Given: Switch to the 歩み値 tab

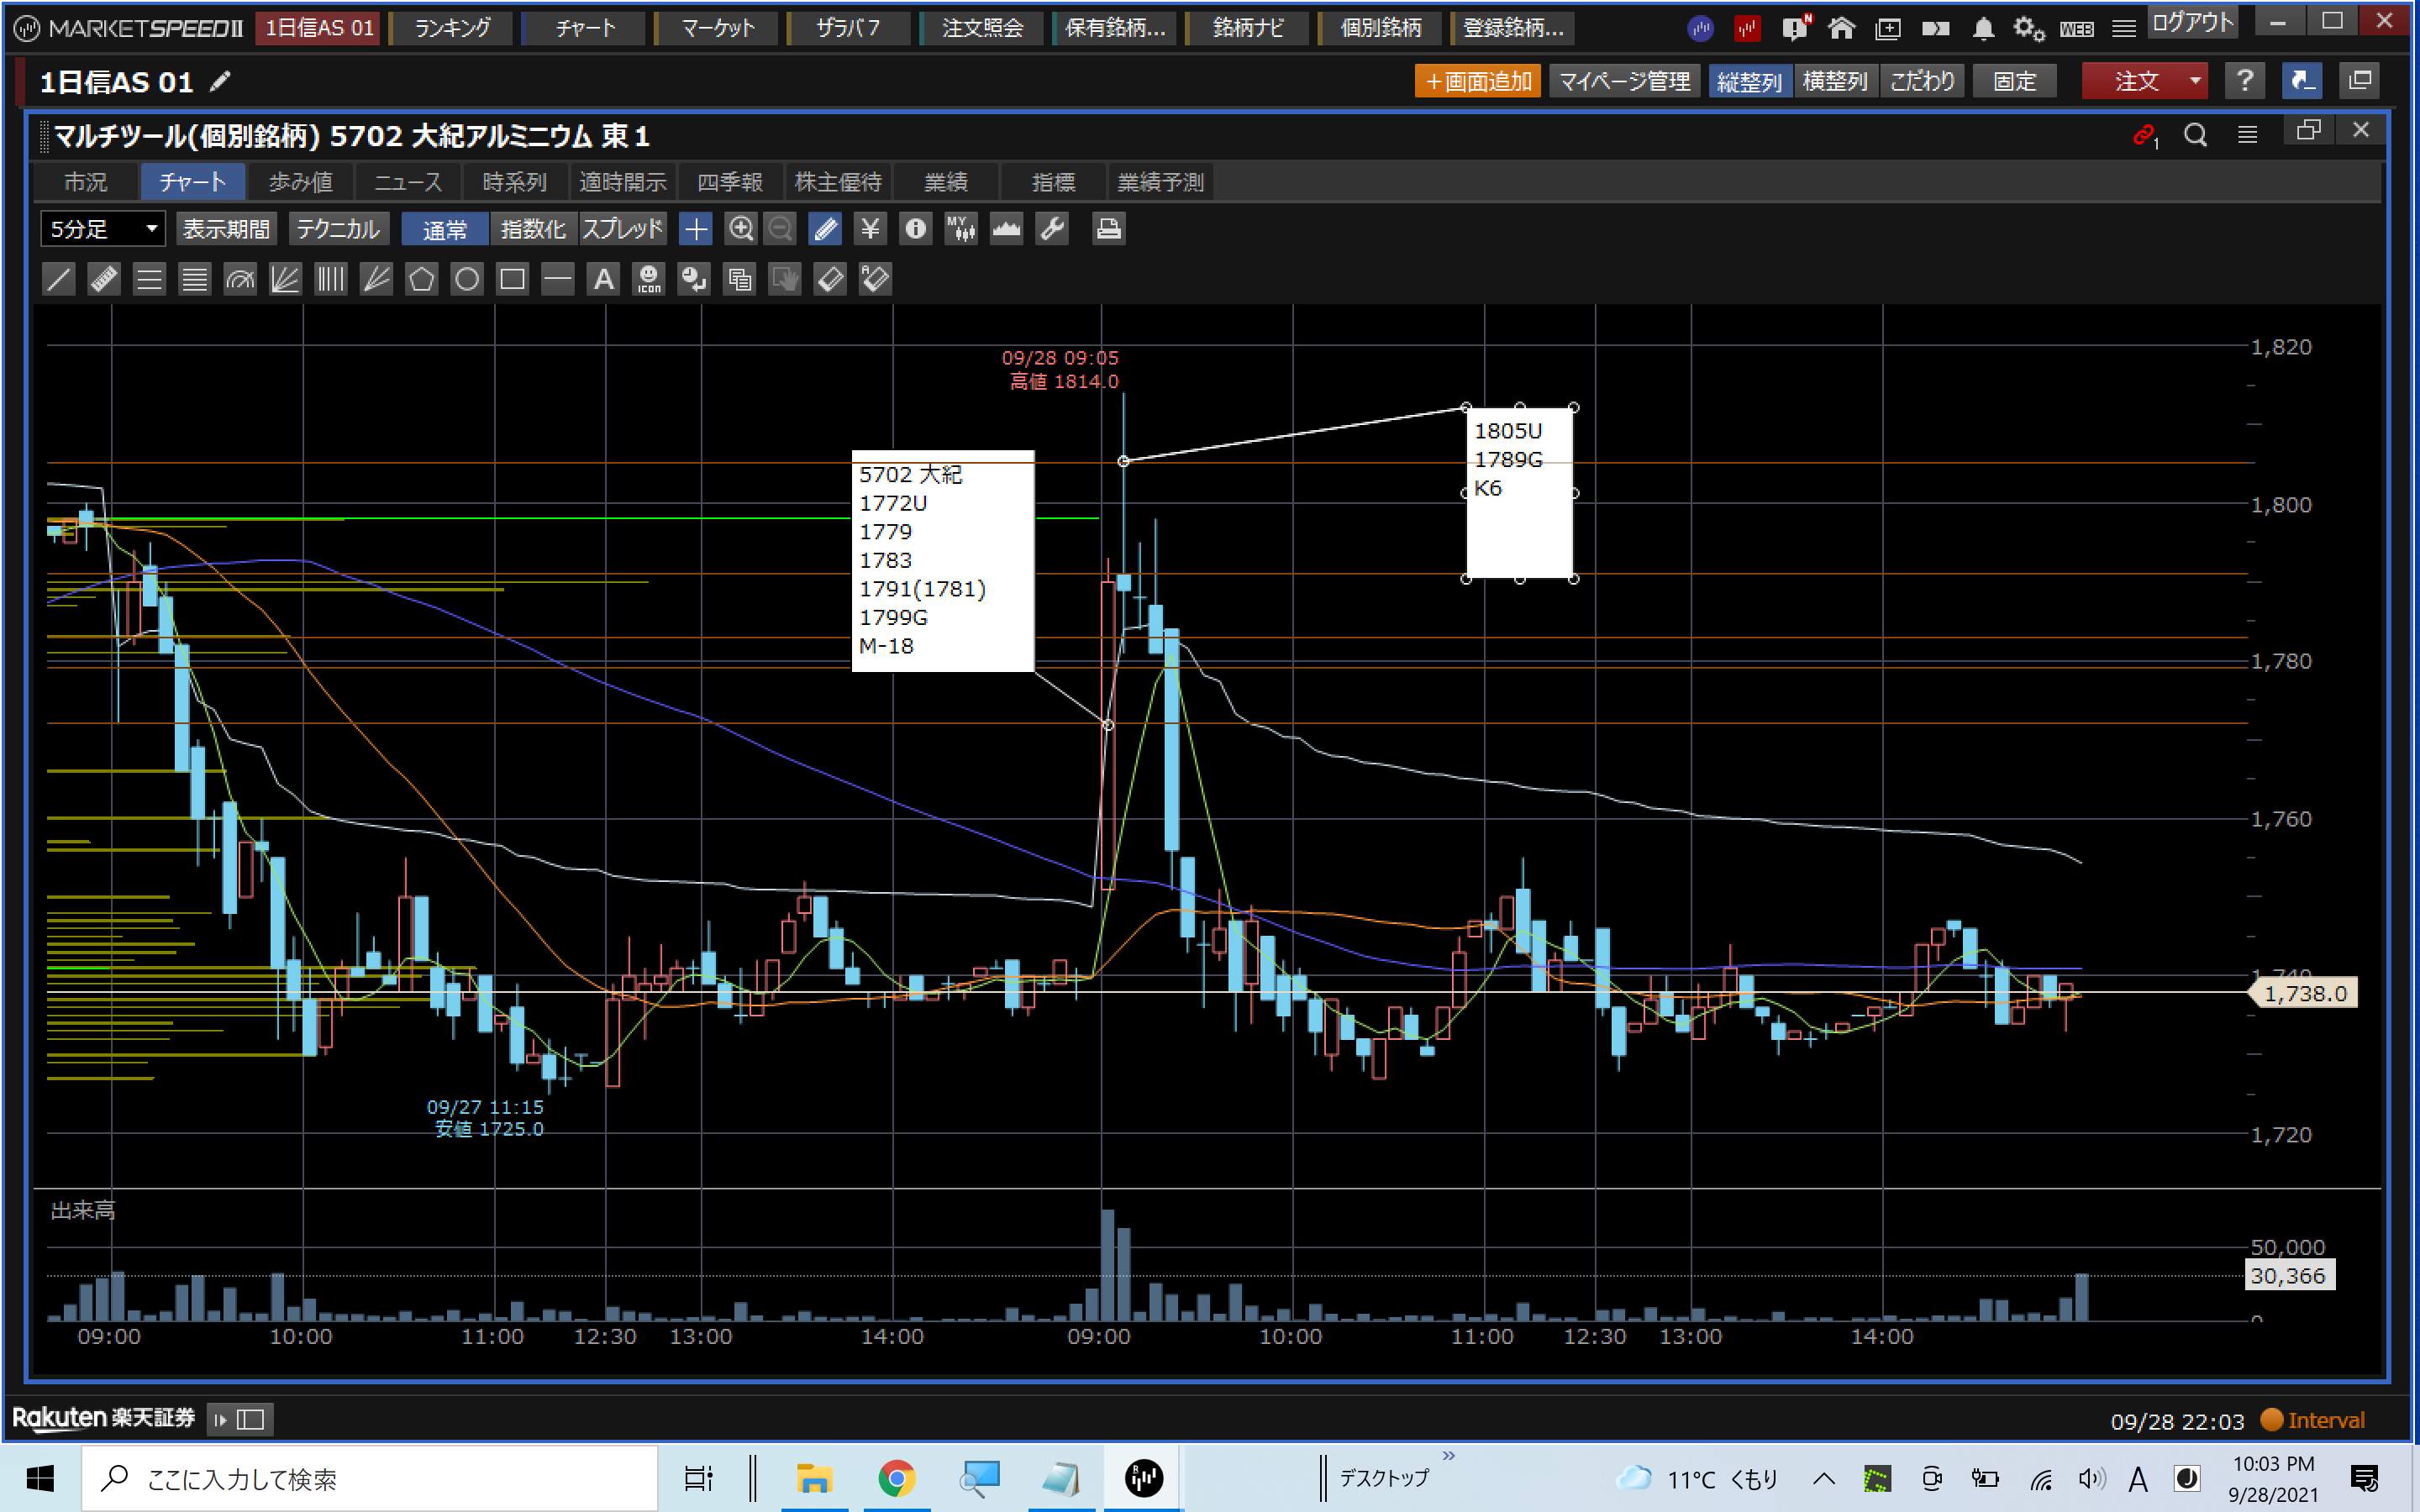Looking at the screenshot, I should click(x=300, y=182).
